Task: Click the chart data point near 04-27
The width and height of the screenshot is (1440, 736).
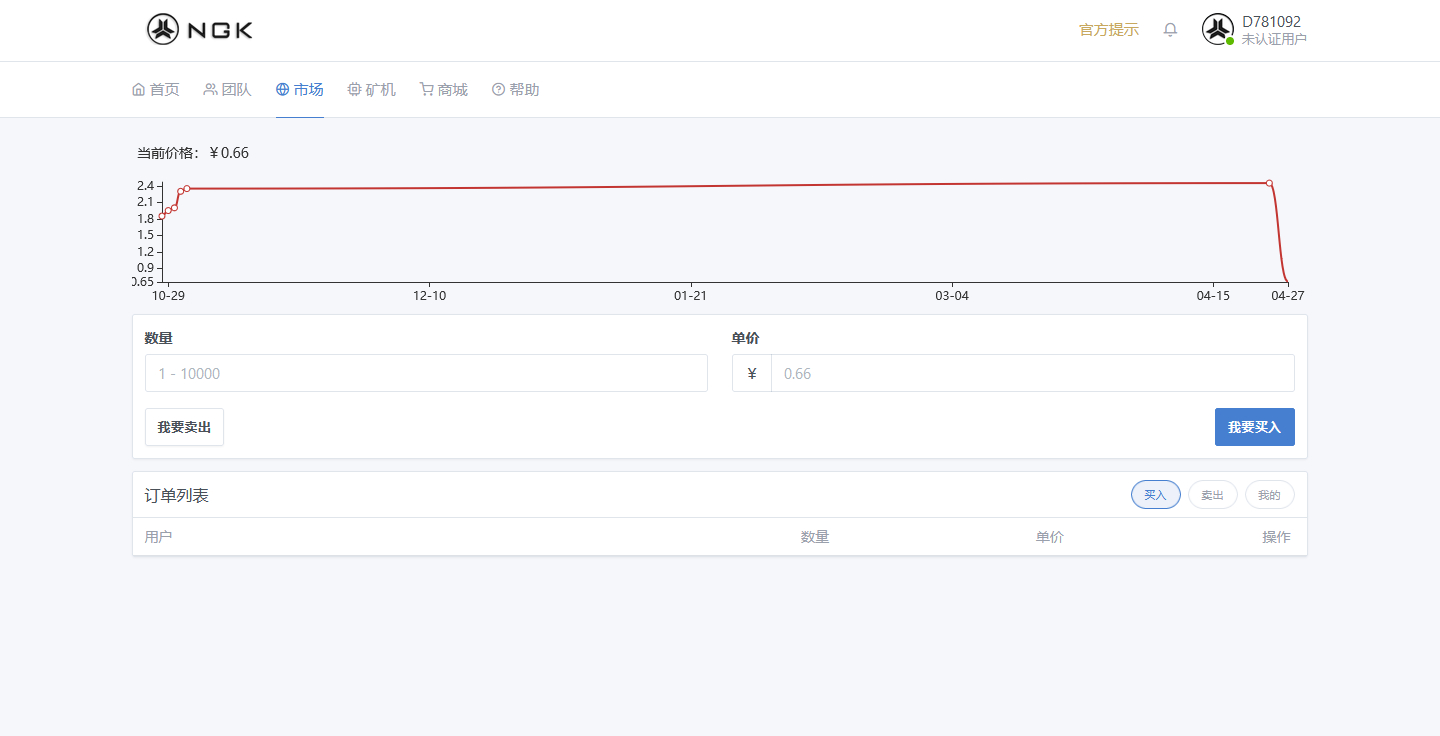Action: point(1269,183)
